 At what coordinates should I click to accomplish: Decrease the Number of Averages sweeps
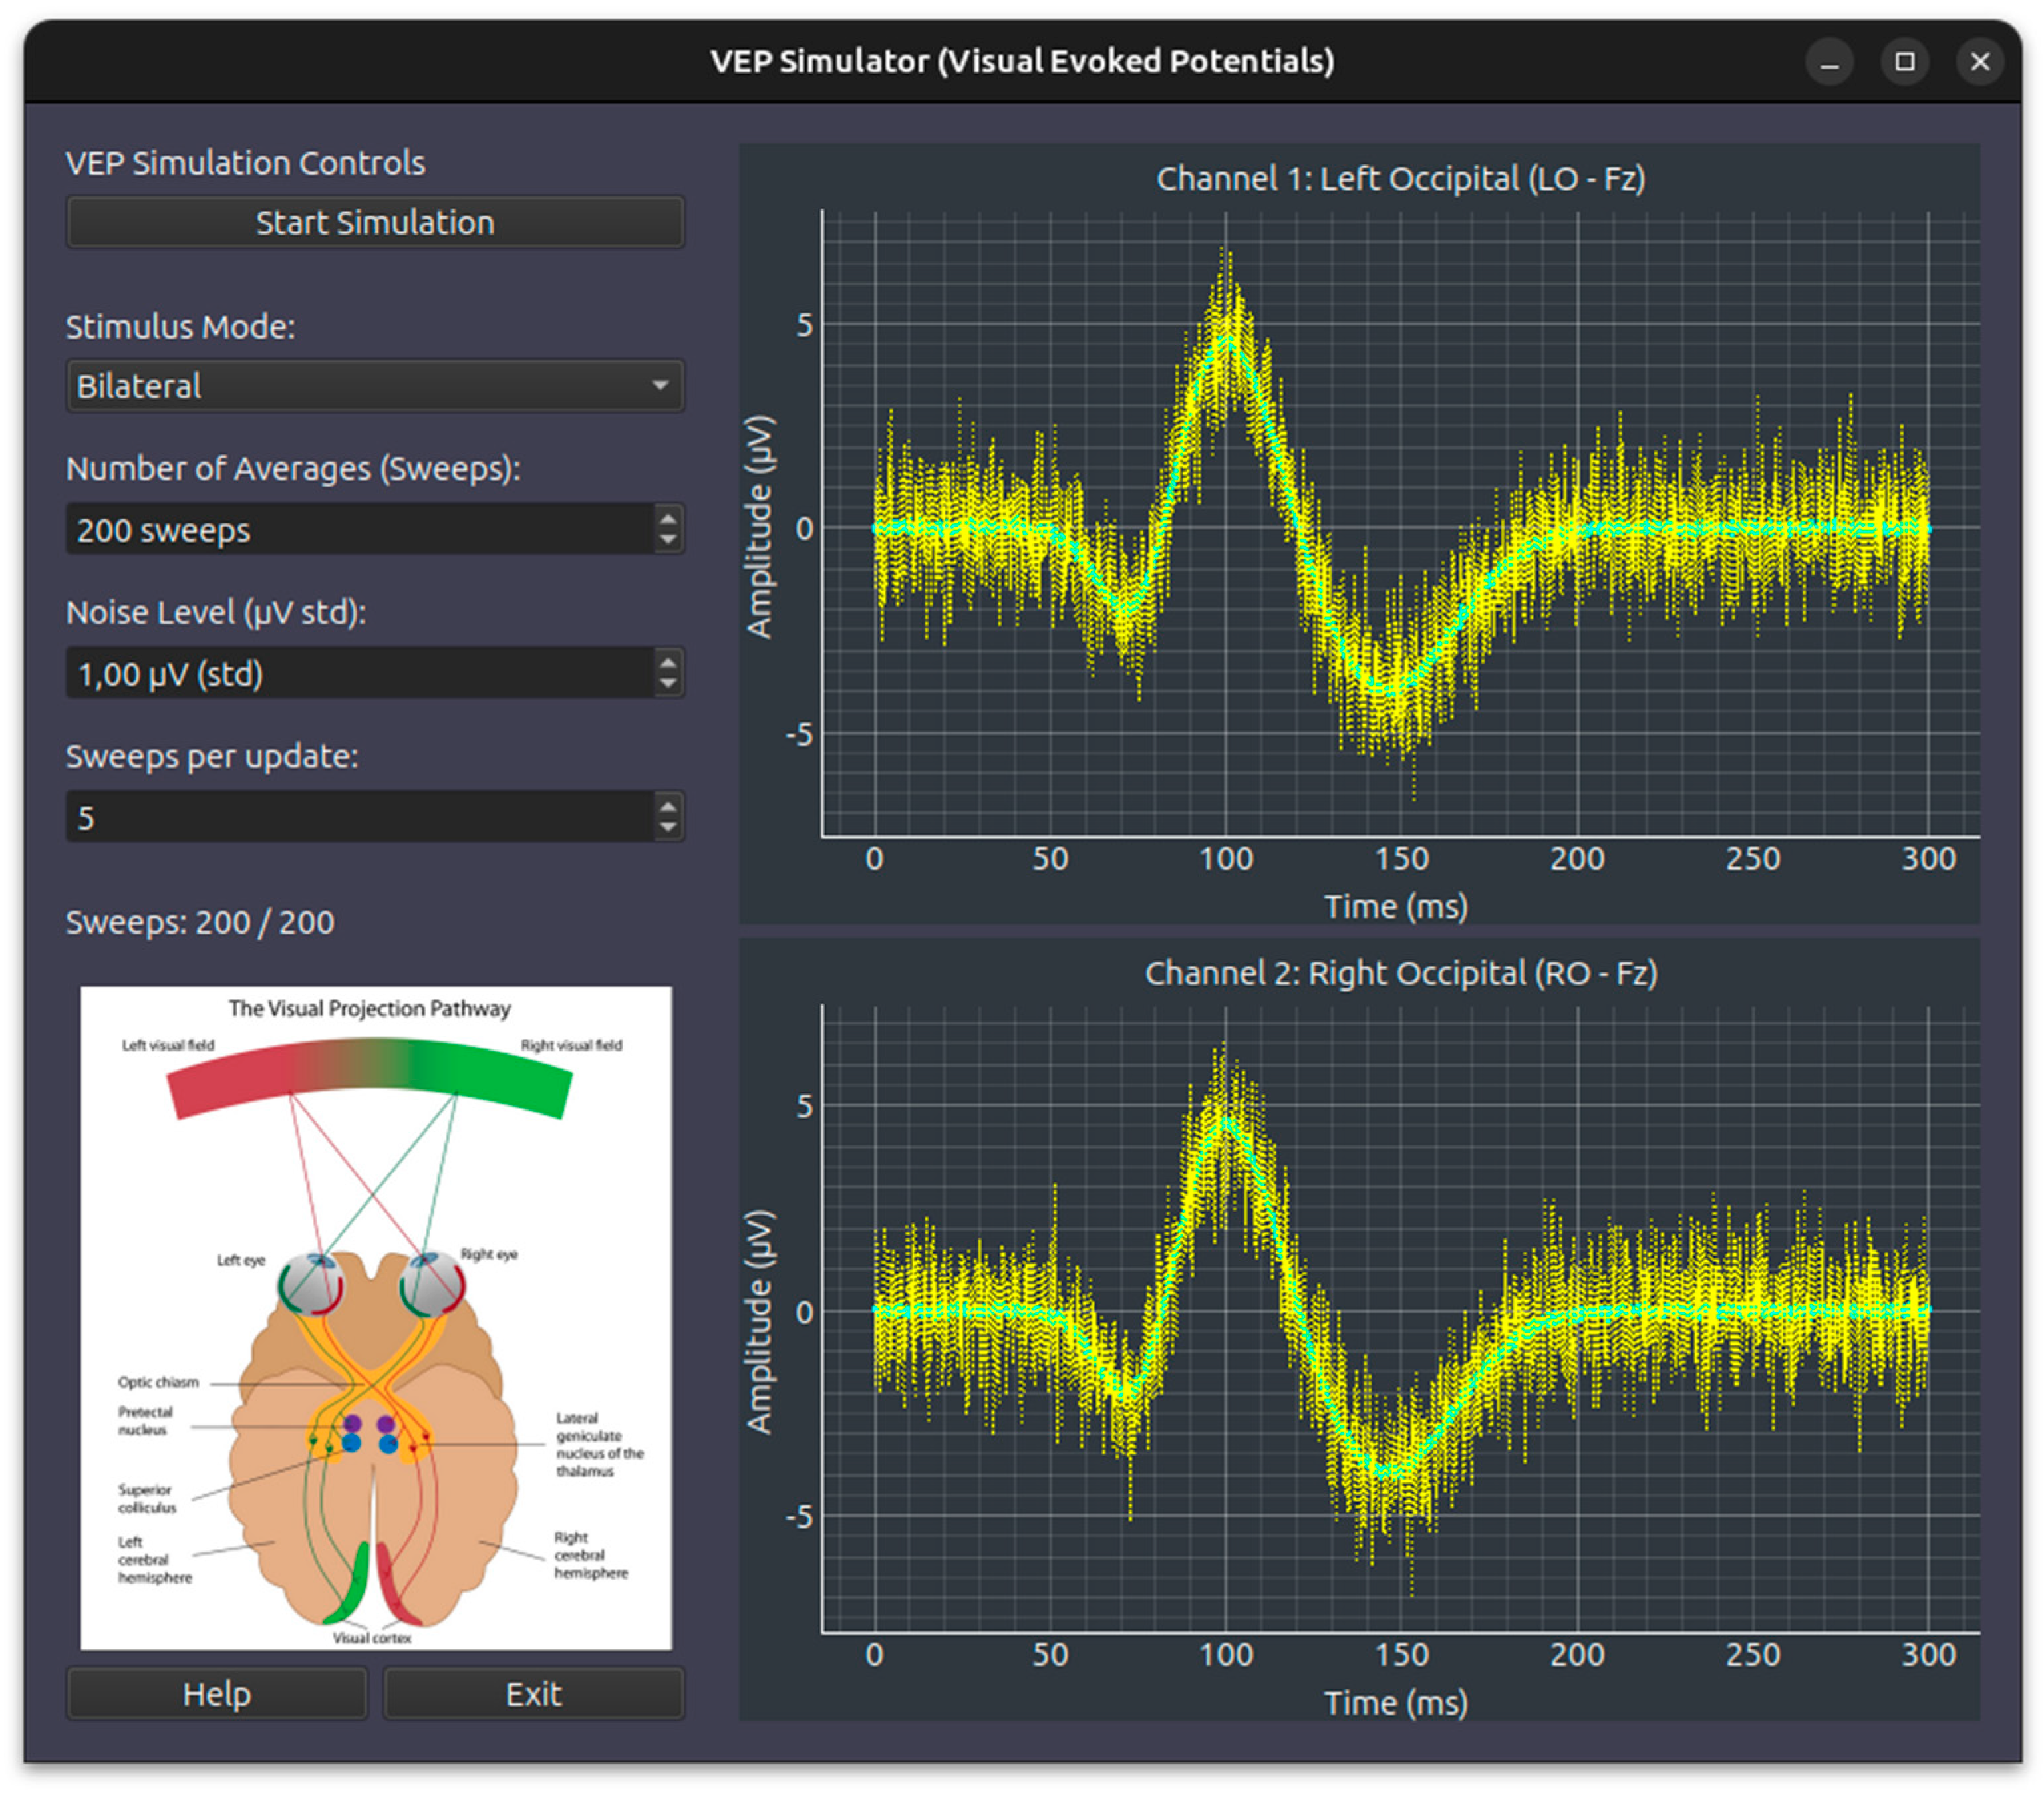(x=668, y=541)
